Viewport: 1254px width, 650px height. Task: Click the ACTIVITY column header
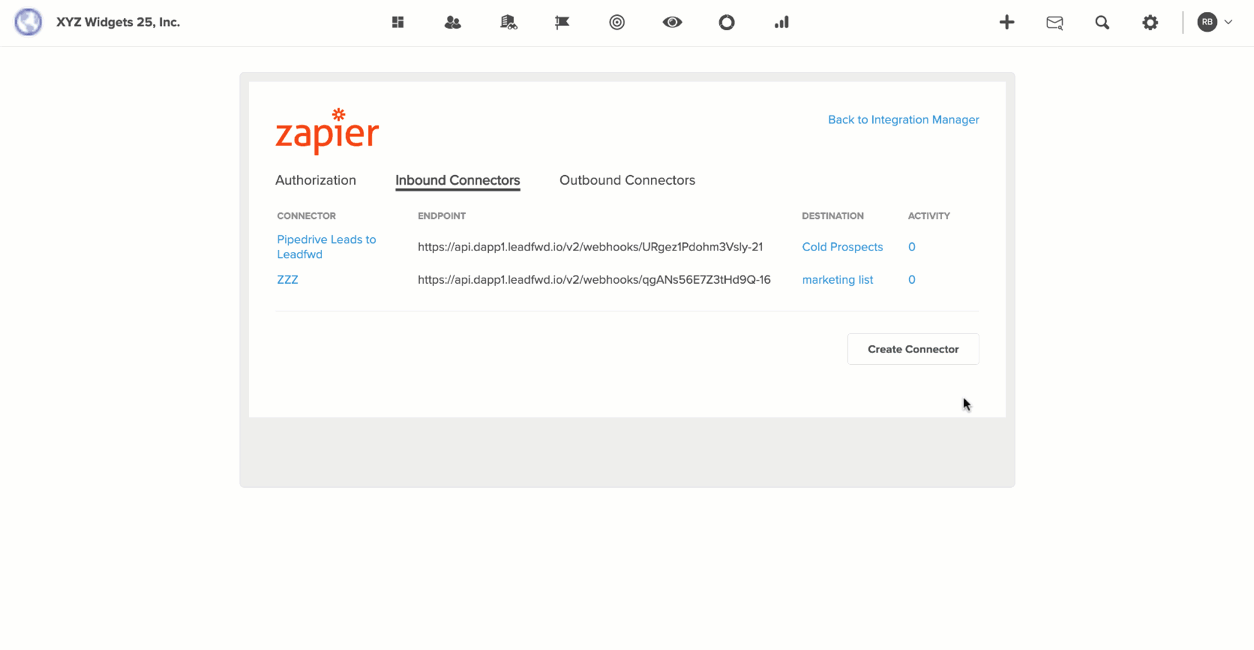929,216
